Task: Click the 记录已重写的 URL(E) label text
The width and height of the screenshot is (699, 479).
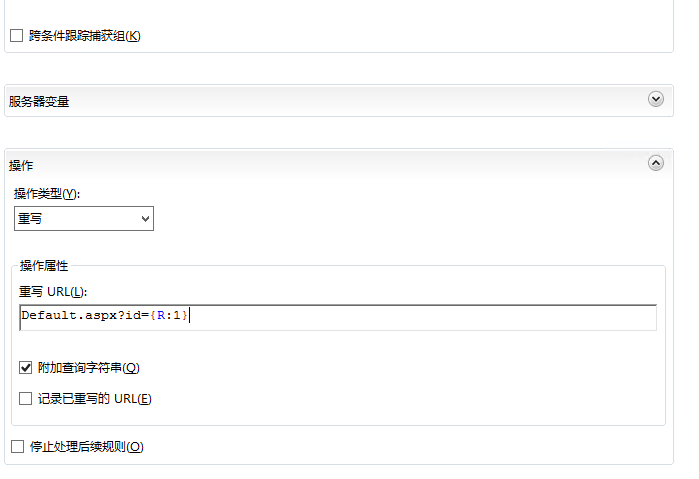Action: click(95, 399)
